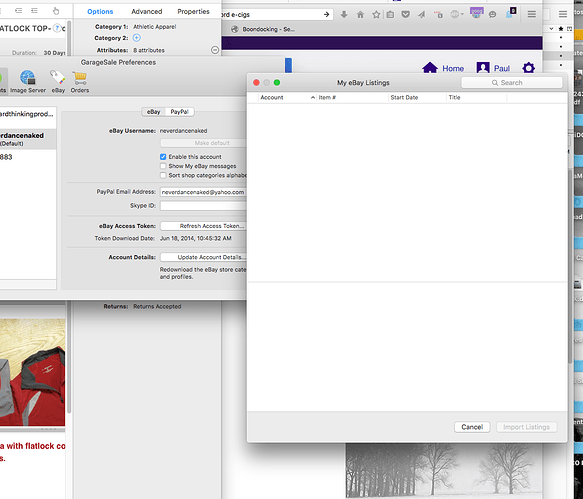Click the paper plane share icon

(421, 15)
